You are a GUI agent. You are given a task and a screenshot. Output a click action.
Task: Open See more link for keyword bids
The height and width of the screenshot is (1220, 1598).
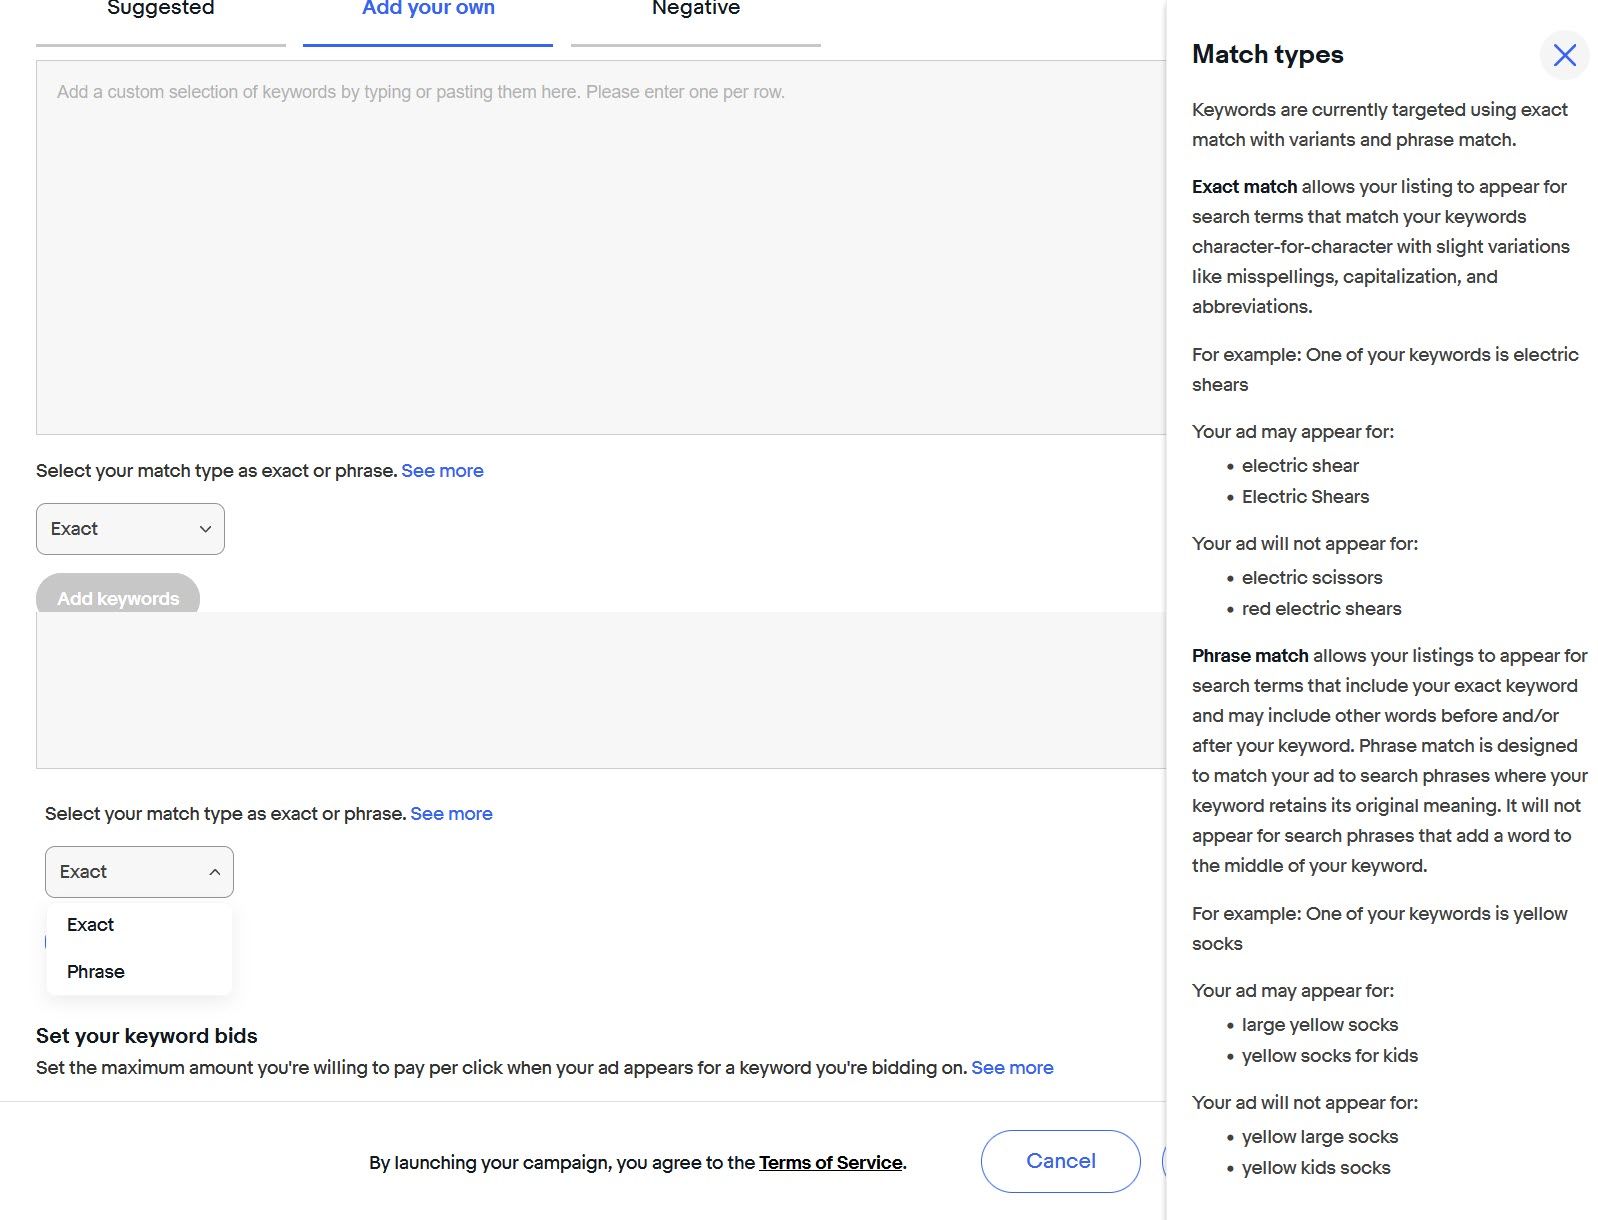pyautogui.click(x=1012, y=1068)
